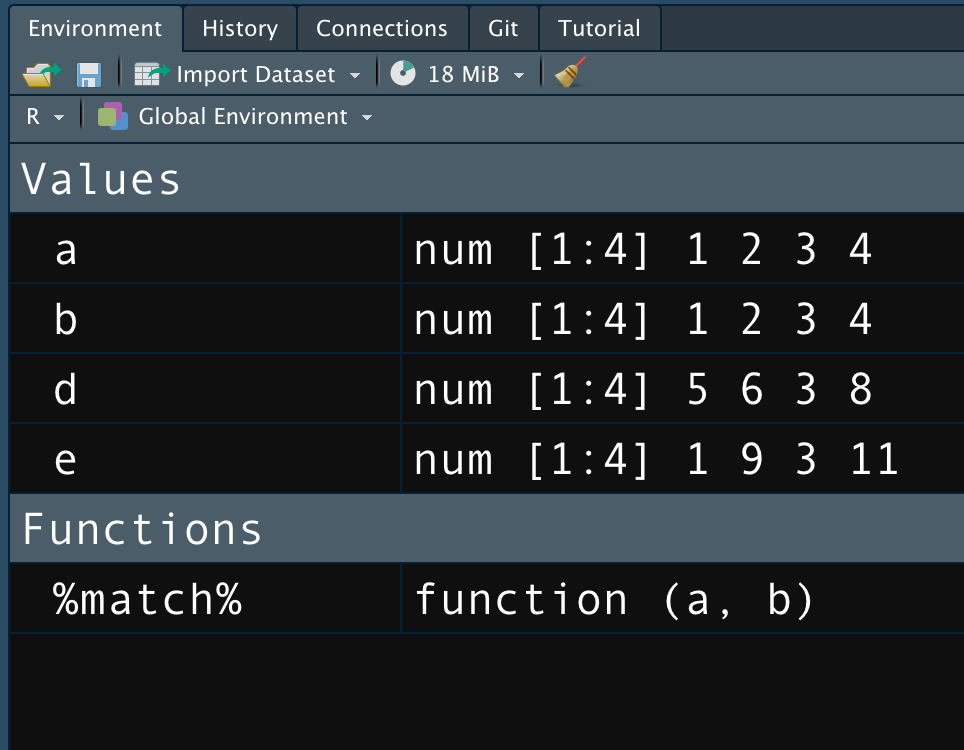Select the Environment tab
The height and width of the screenshot is (750, 964).
pos(95,28)
